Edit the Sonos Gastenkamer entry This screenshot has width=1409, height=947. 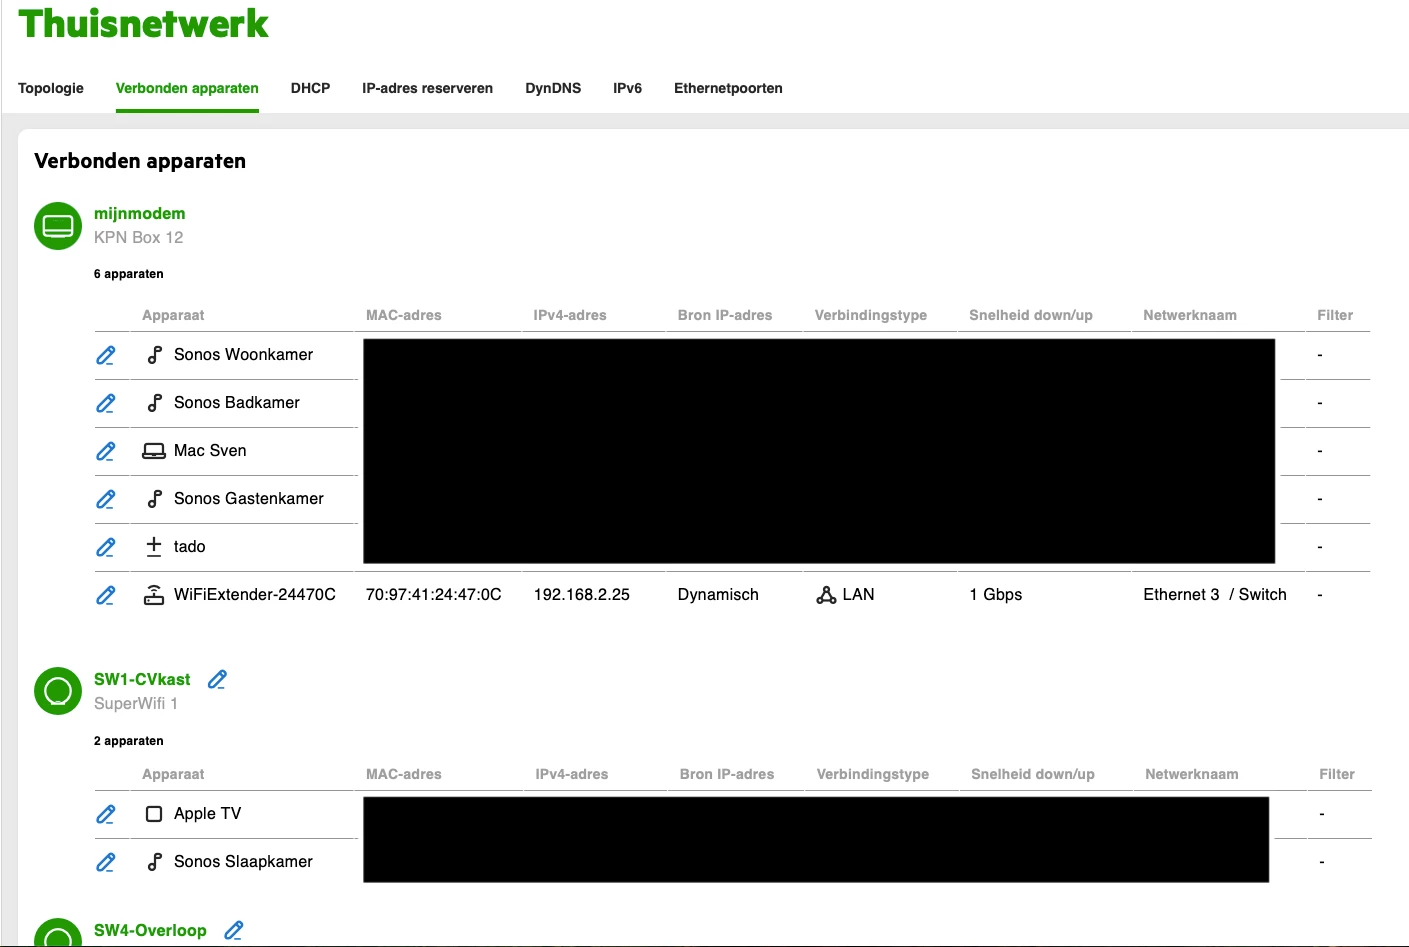[x=105, y=499]
